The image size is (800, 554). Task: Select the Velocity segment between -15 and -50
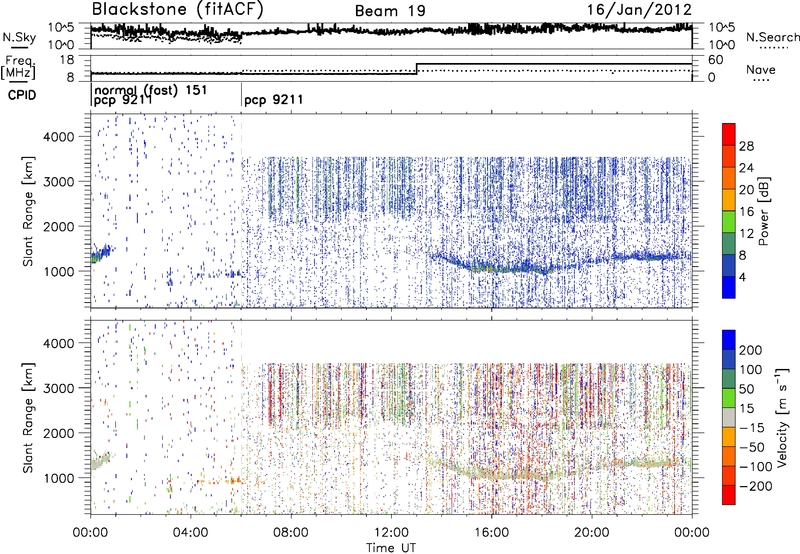point(729,437)
